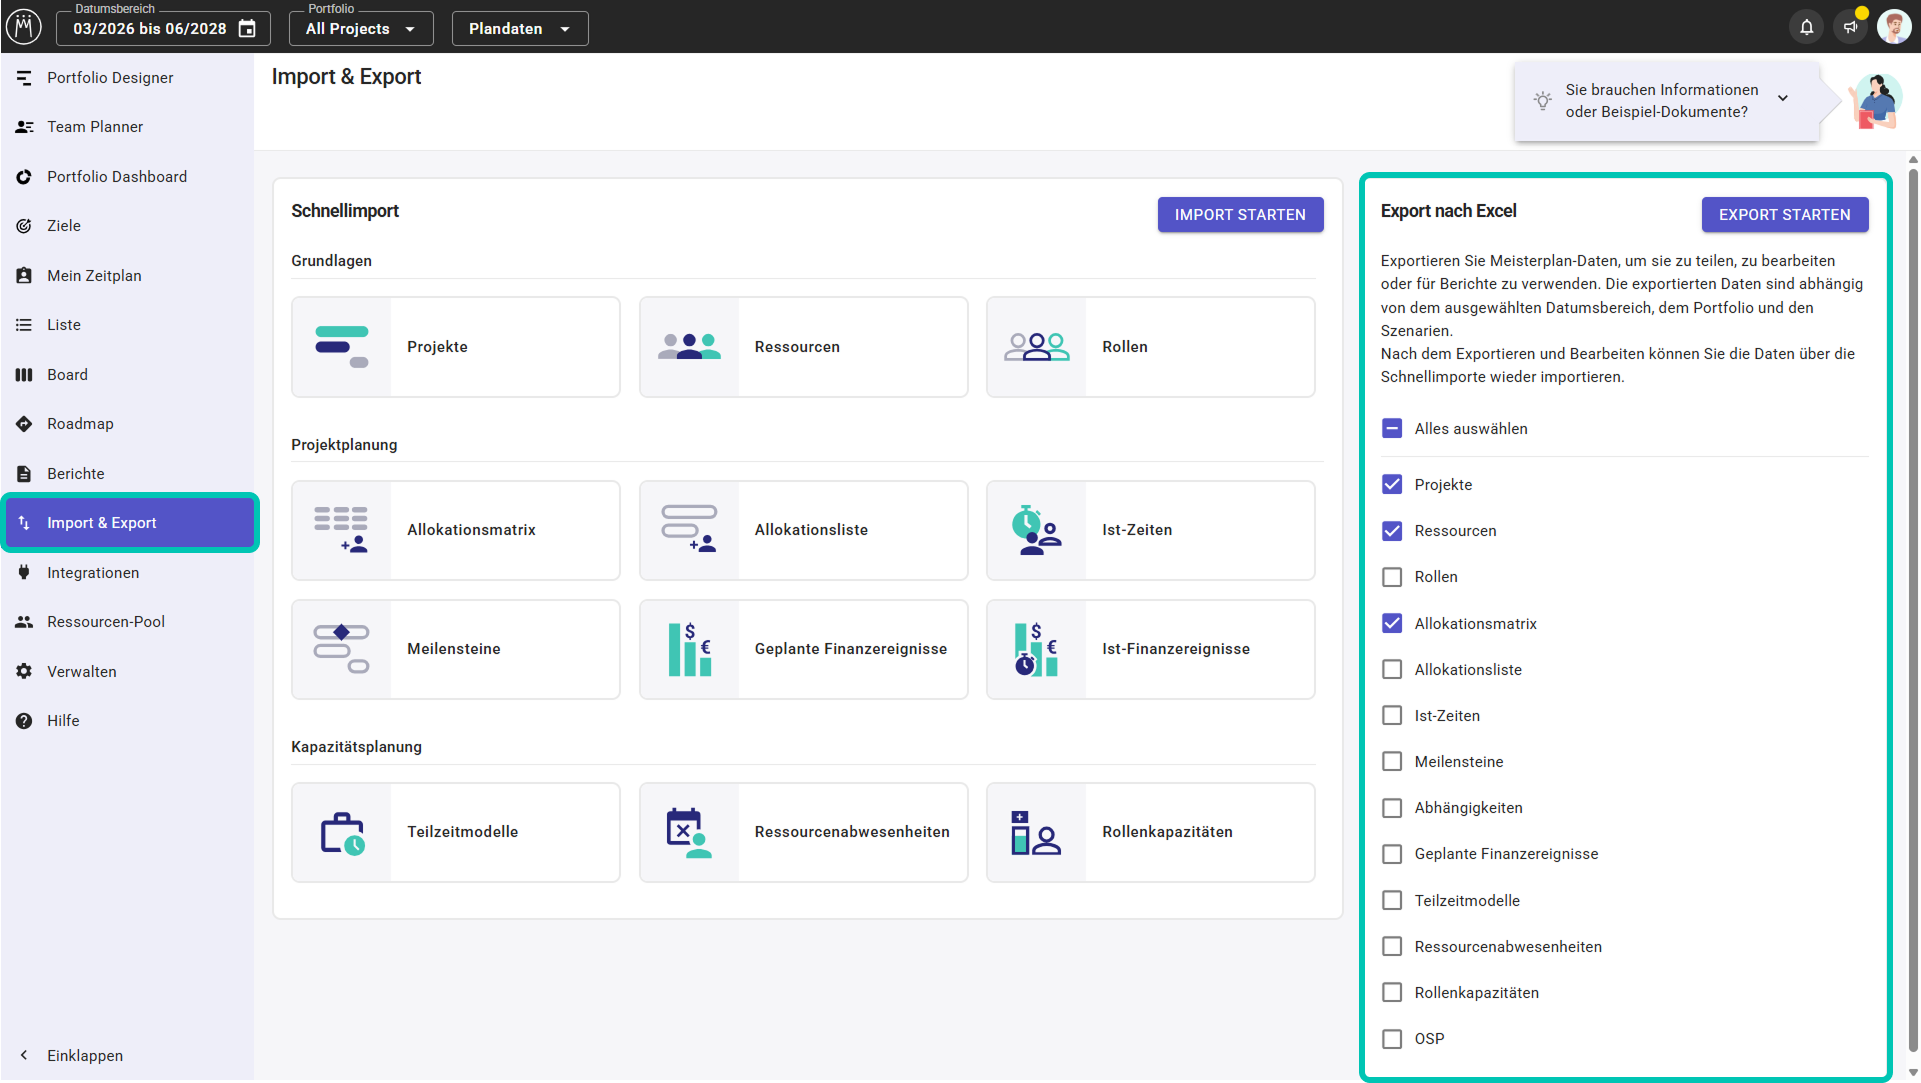Screen dimensions: 1921x1083
Task: Click the Ressourcenabwesenheiten calendar icon
Action: [689, 833]
